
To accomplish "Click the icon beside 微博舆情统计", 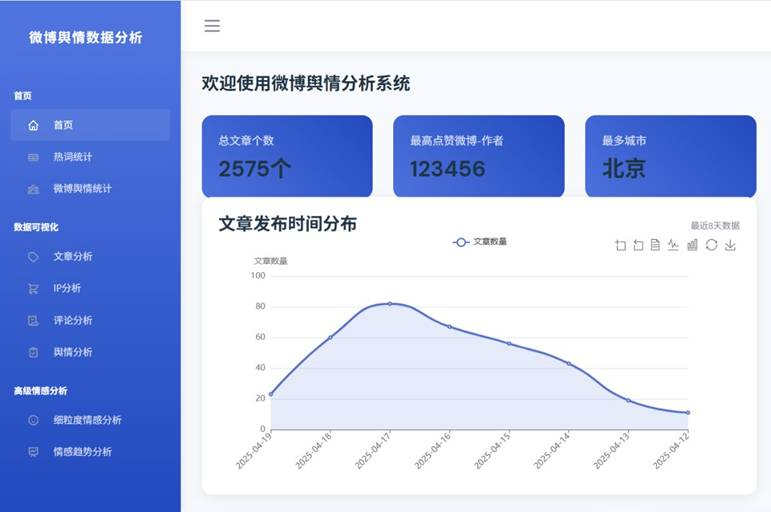I will point(33,189).
